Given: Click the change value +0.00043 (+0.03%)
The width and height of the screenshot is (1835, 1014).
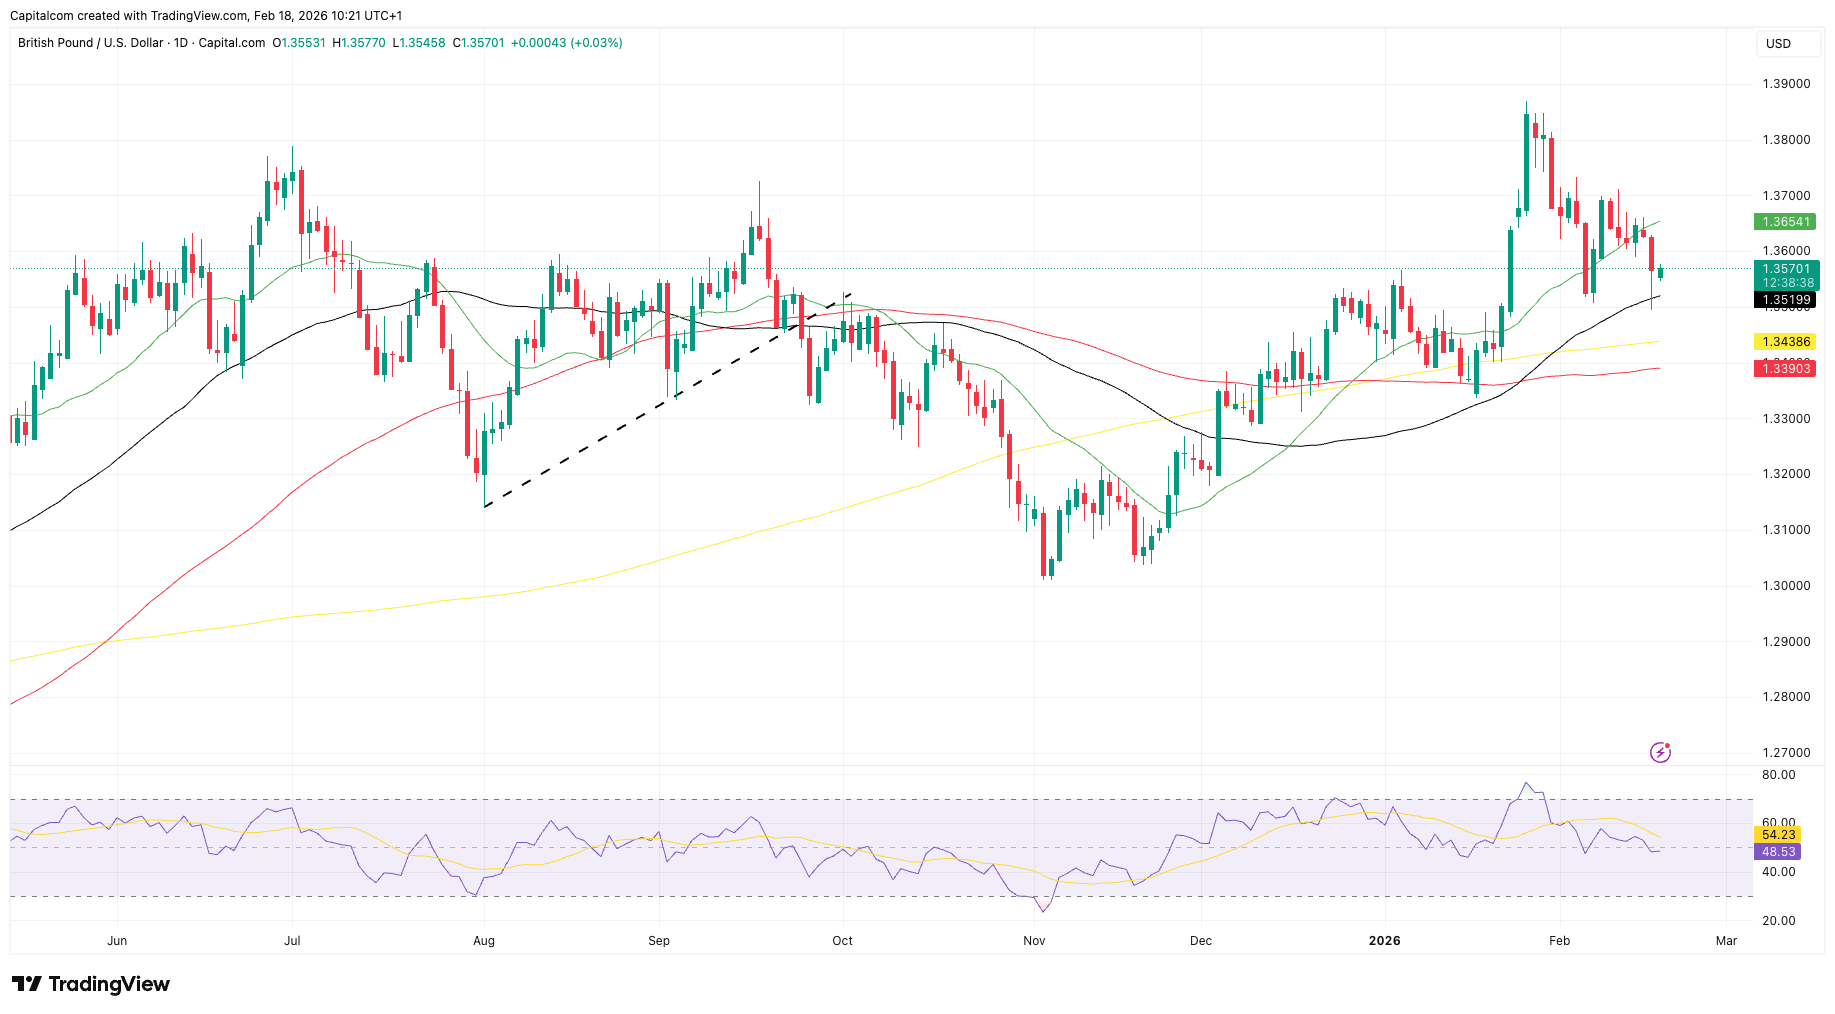Looking at the screenshot, I should tap(566, 43).
